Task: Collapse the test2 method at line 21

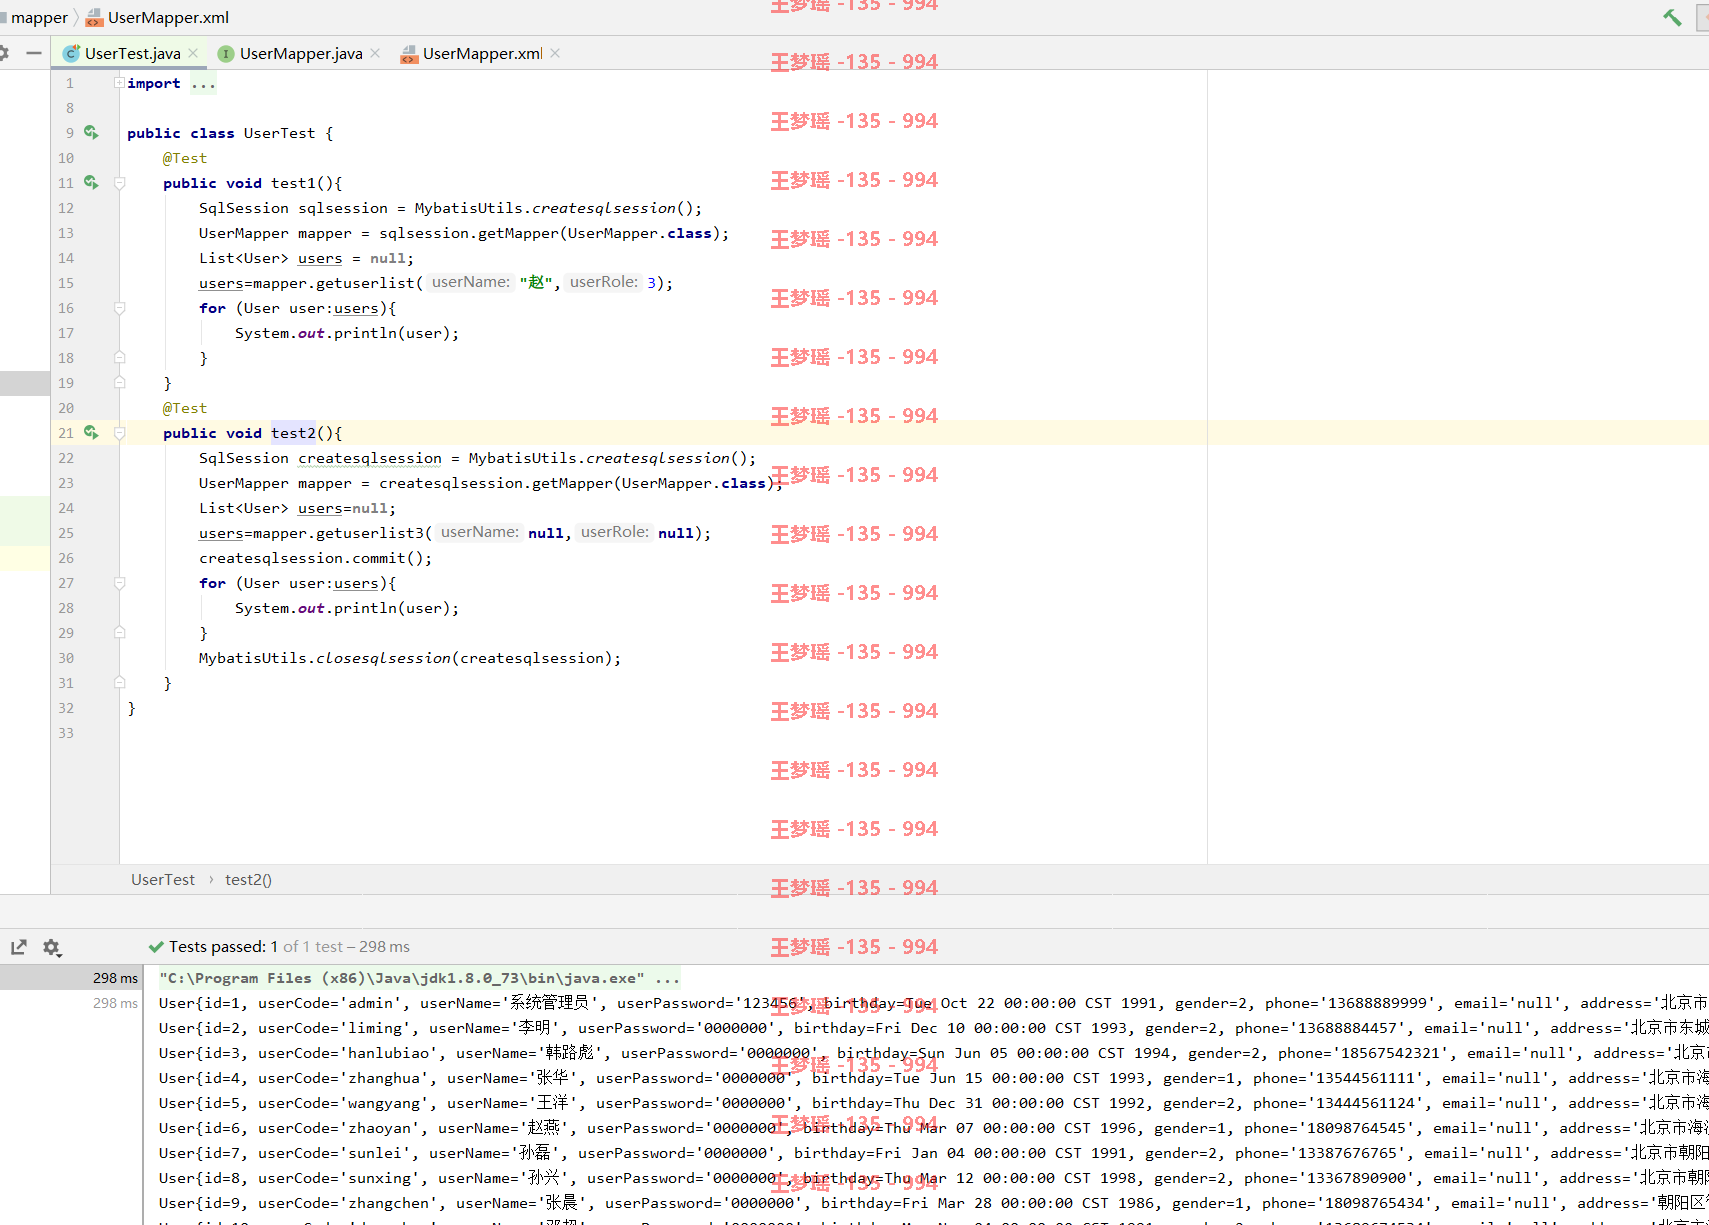Action: pos(119,433)
